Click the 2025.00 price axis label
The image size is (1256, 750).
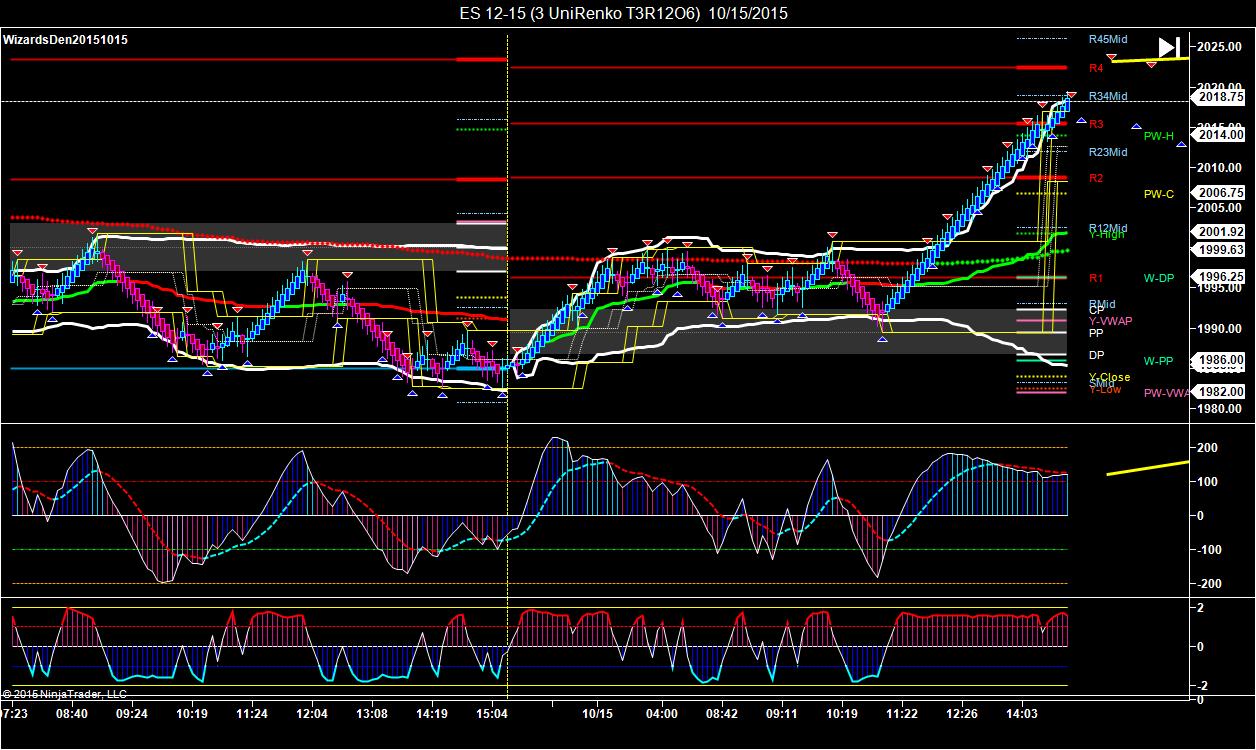1221,47
